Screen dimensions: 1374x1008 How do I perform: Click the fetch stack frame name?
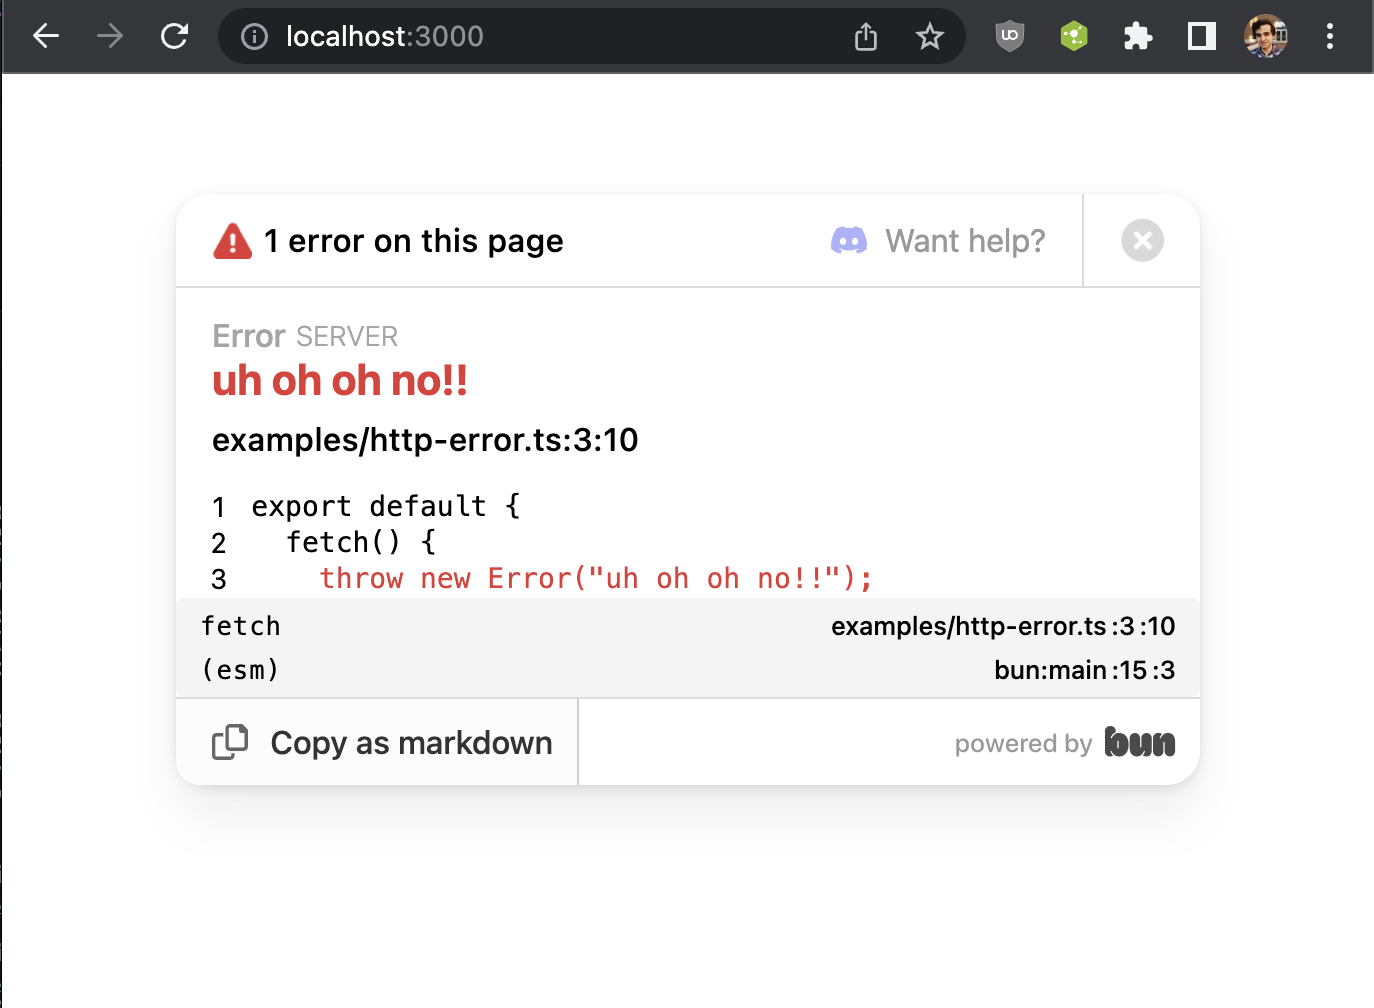[241, 626]
